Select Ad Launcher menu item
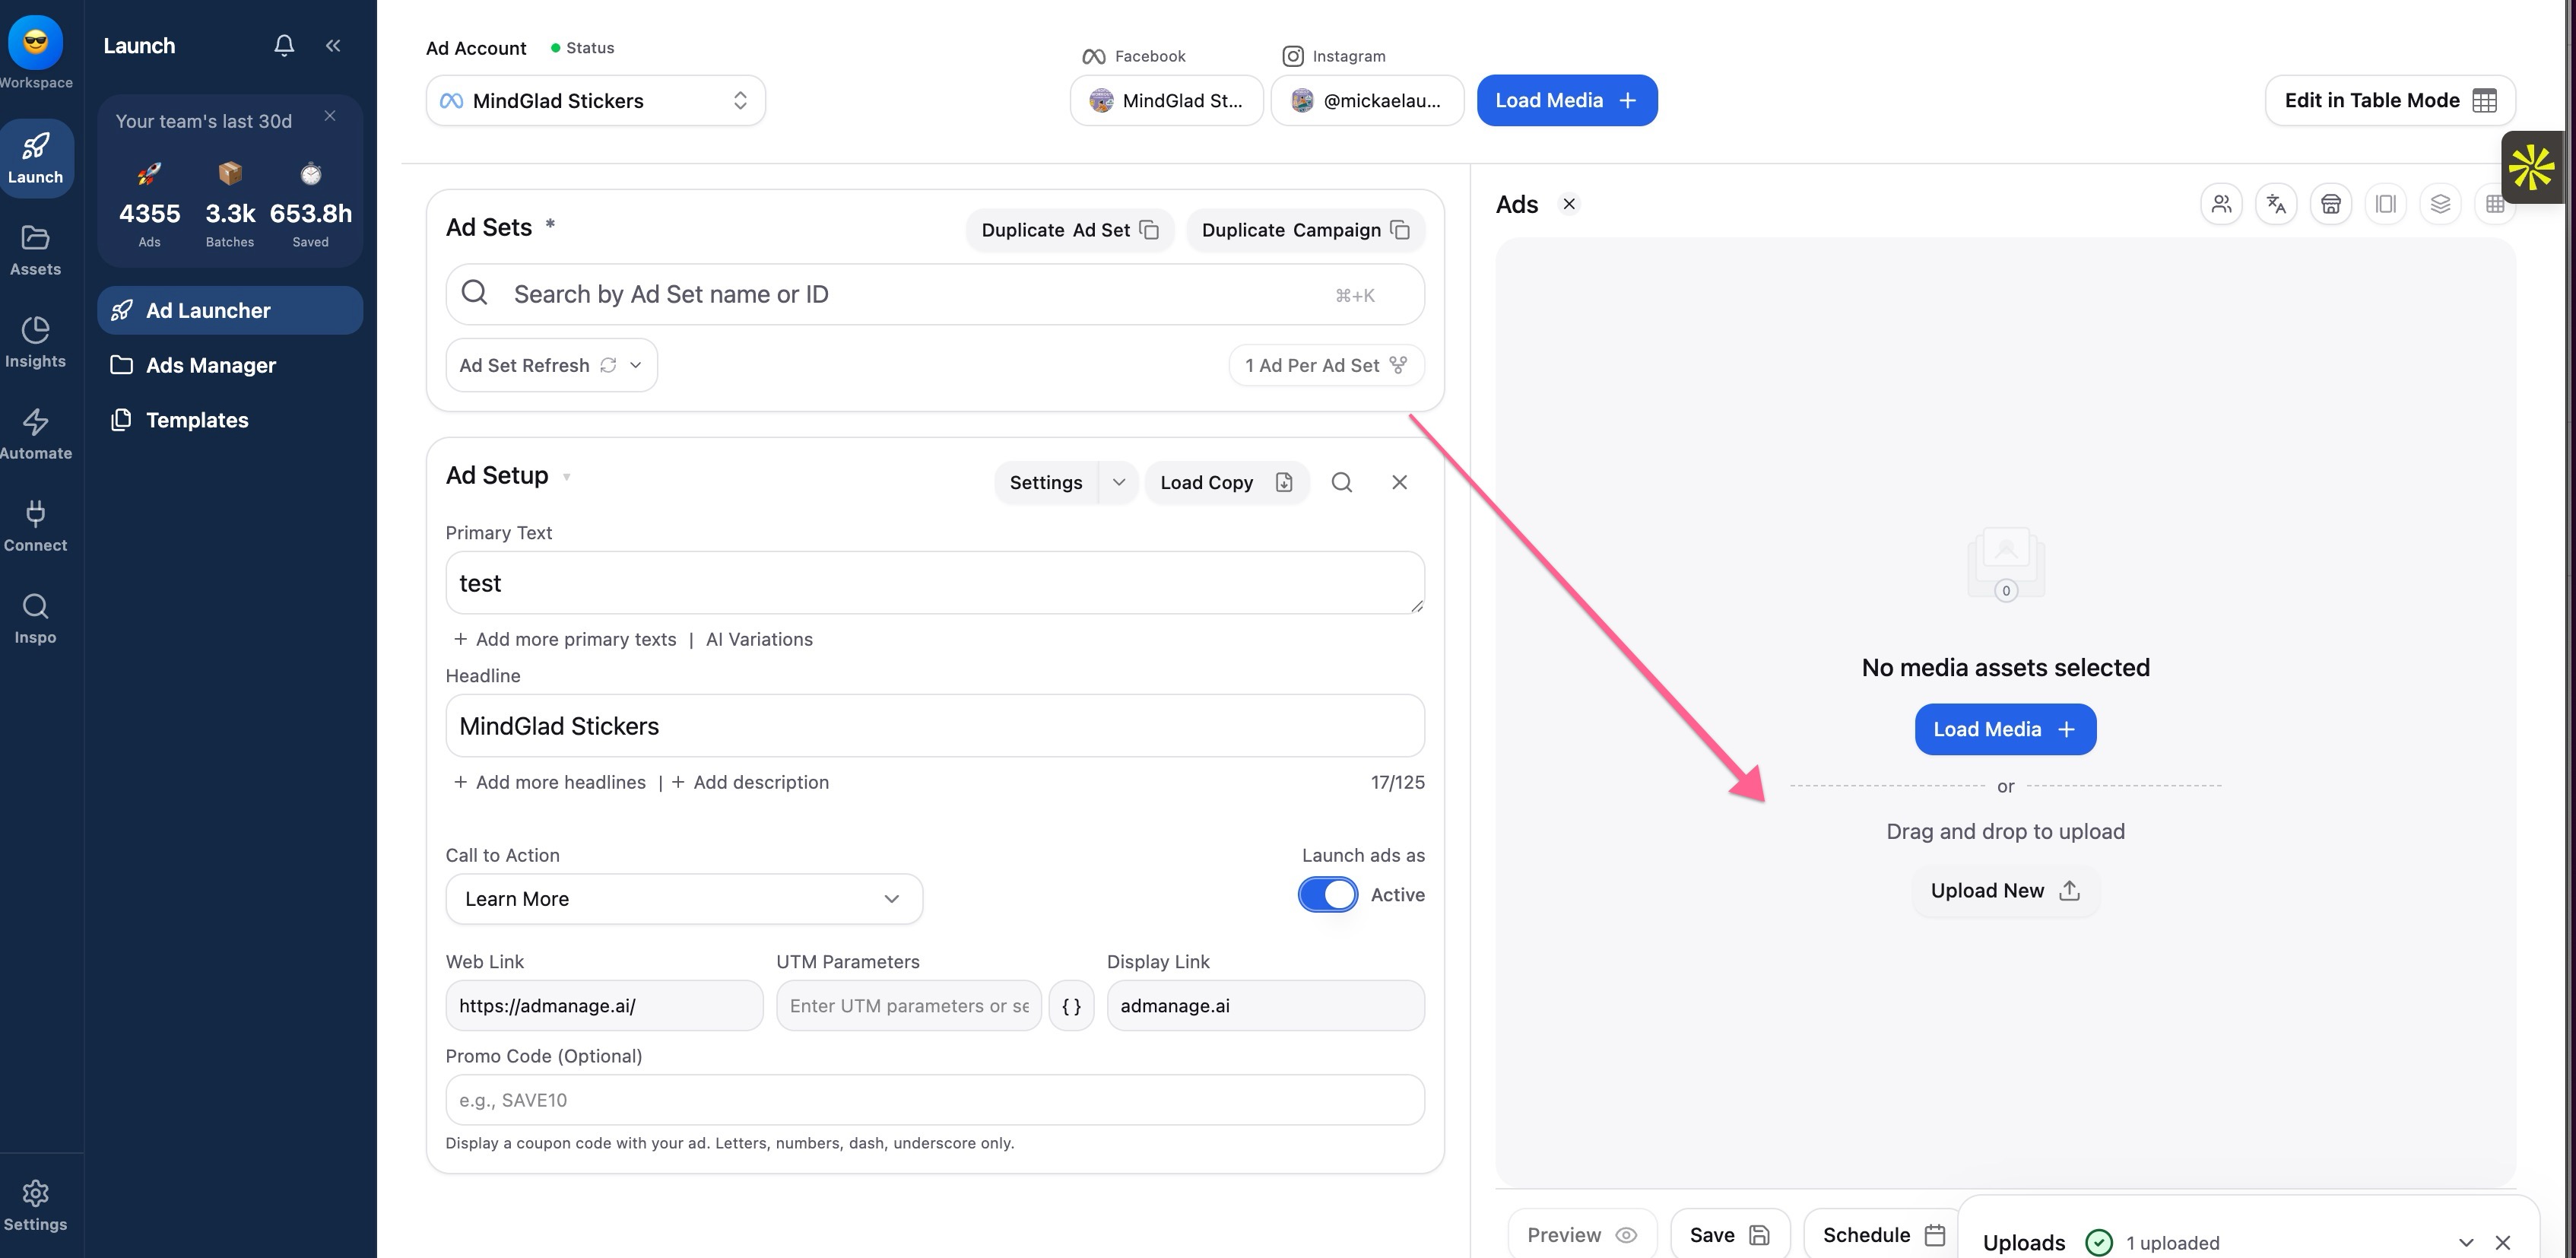This screenshot has height=1258, width=2576. (x=230, y=310)
